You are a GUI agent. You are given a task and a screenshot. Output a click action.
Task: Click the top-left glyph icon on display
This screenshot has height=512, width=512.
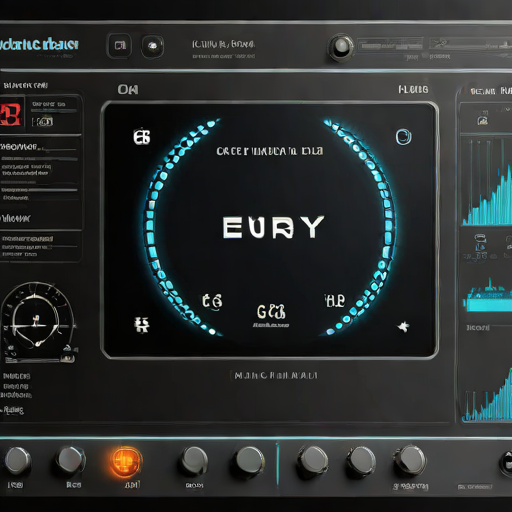pos(142,137)
